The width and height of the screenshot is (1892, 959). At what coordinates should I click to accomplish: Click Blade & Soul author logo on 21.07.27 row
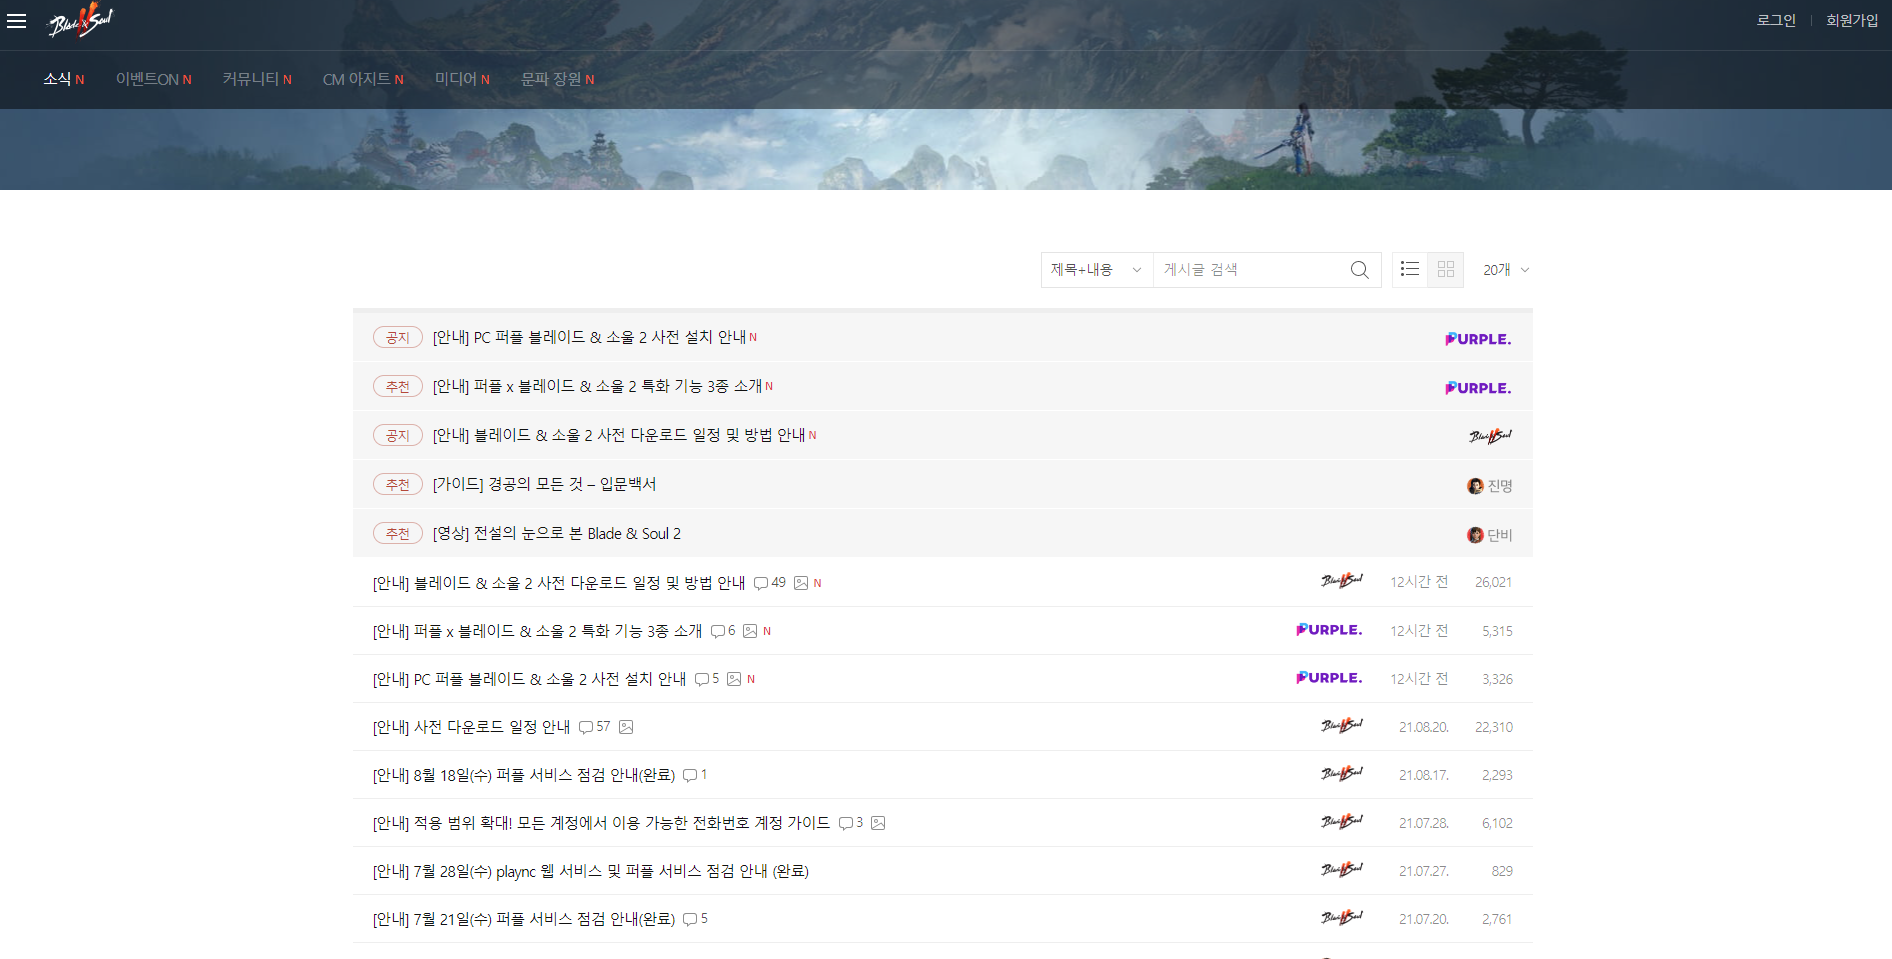tap(1341, 869)
